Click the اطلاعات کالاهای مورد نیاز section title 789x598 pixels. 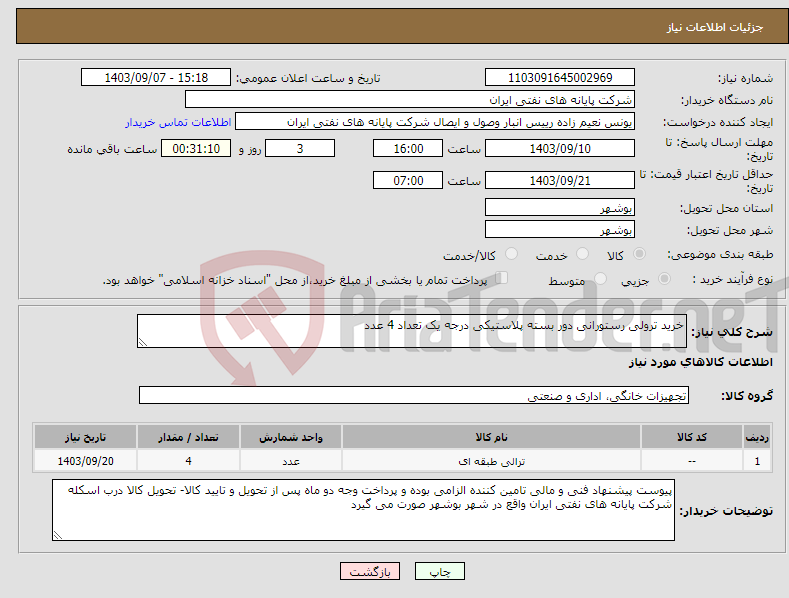point(700,362)
